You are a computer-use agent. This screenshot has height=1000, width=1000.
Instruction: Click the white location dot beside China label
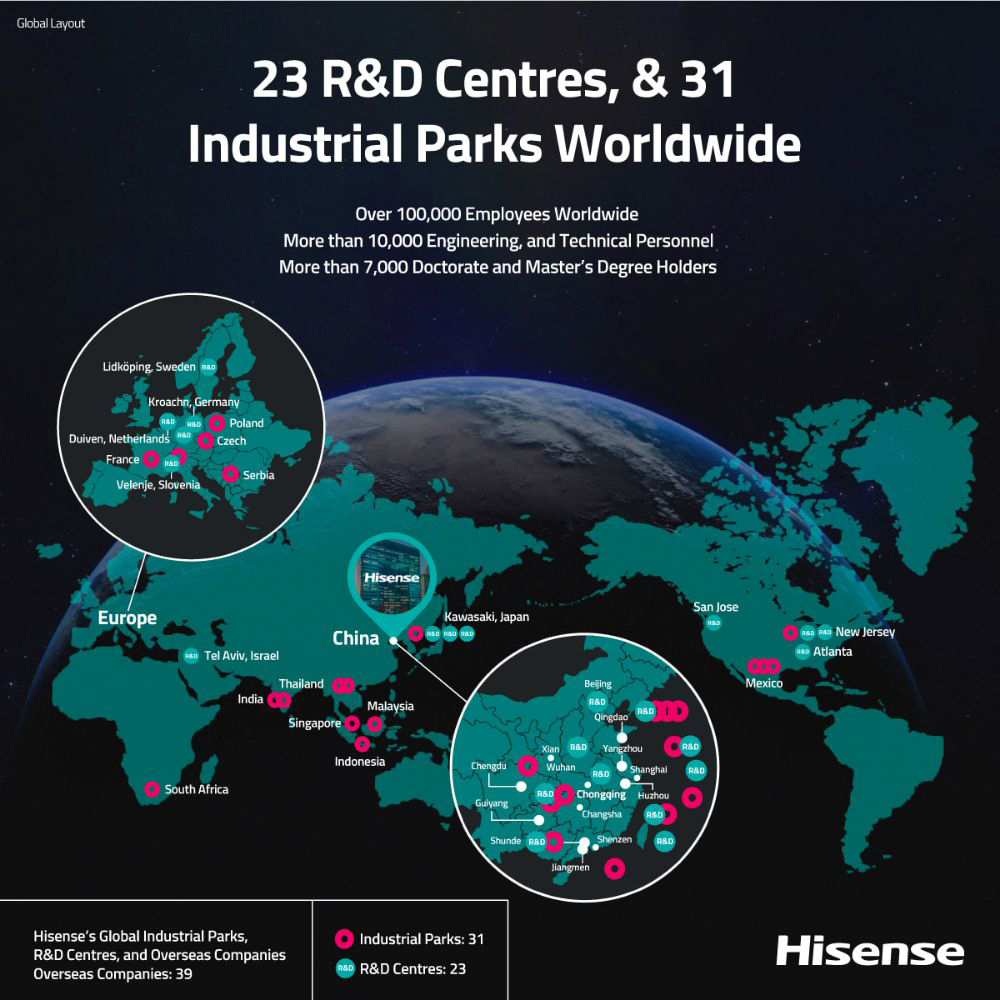(x=393, y=641)
